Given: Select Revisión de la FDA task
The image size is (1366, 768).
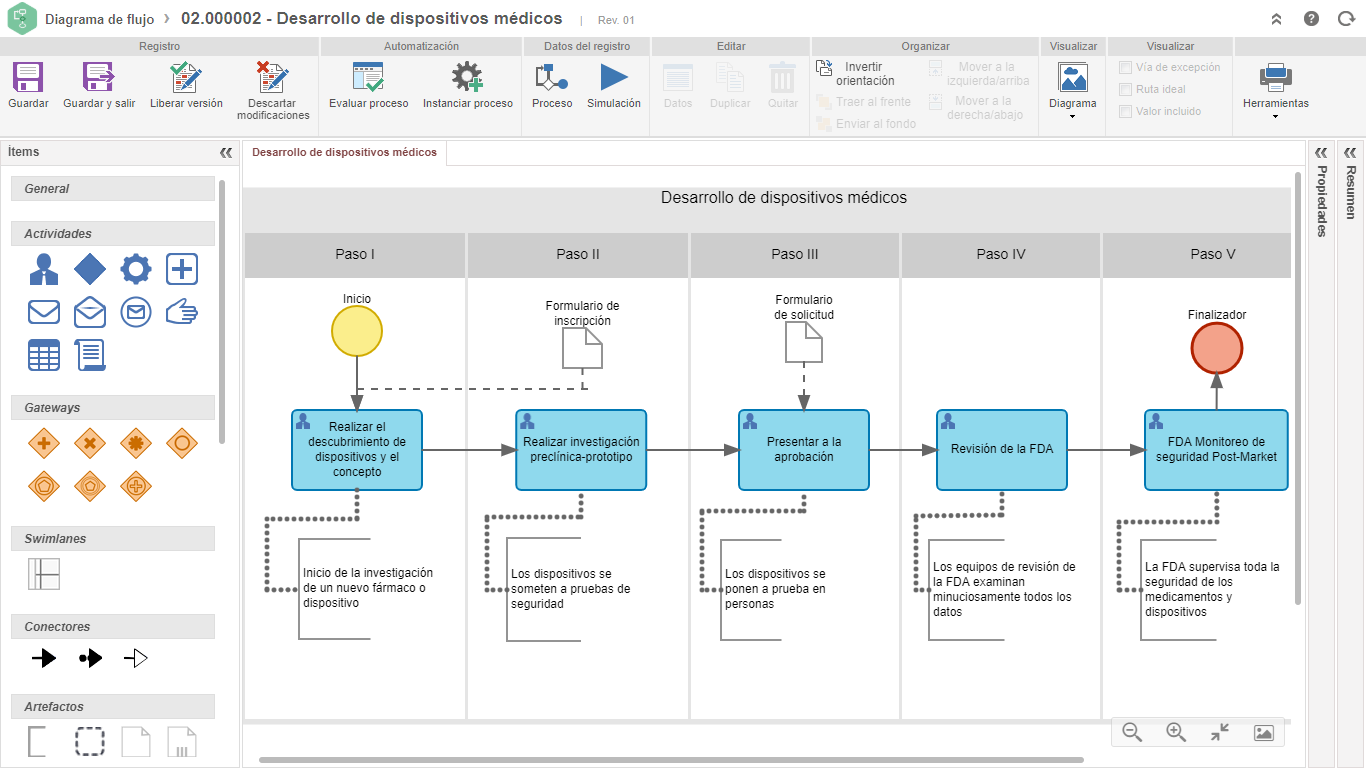Looking at the screenshot, I should tap(1002, 449).
